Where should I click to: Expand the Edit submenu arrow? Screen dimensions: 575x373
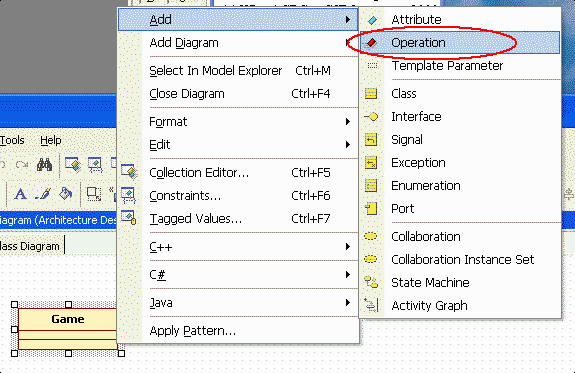[348, 145]
